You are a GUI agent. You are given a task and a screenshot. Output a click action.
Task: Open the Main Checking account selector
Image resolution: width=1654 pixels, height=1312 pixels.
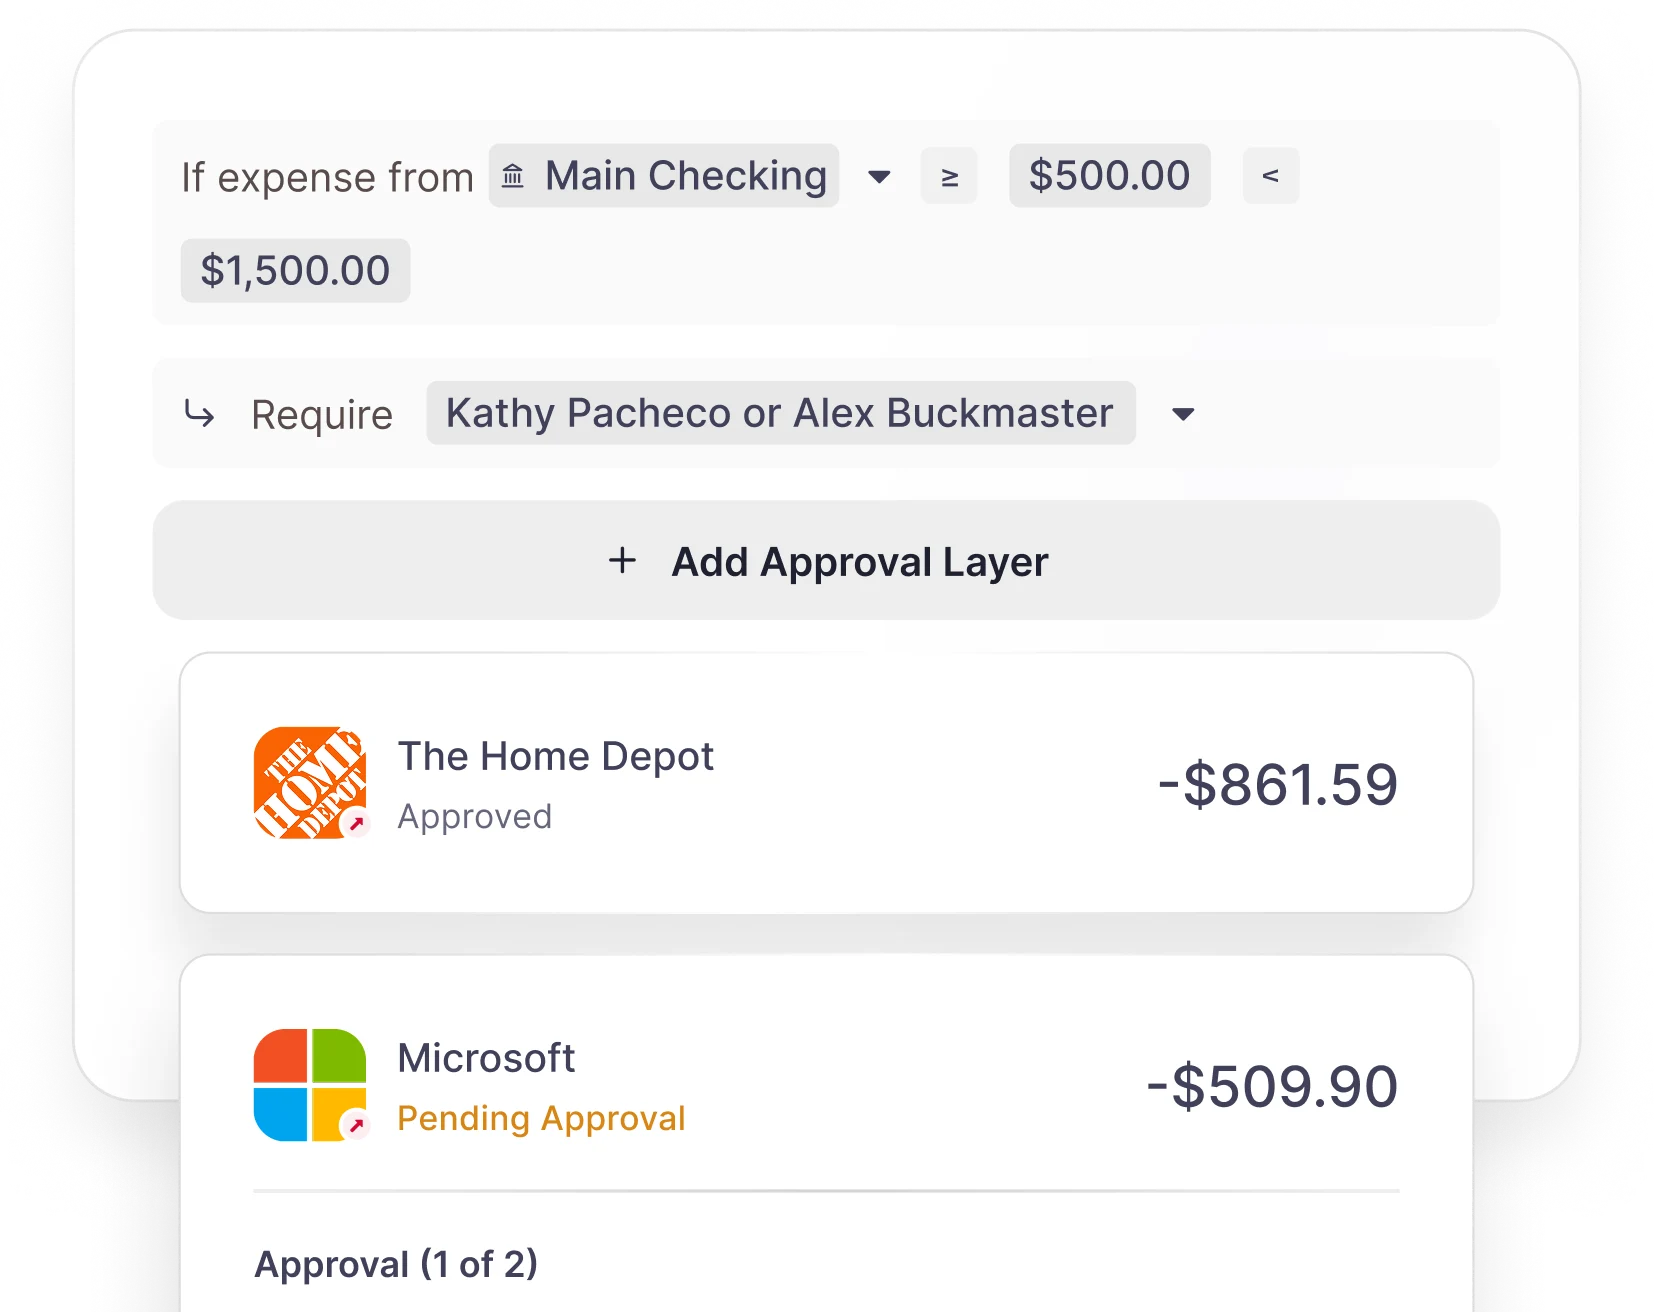tap(664, 176)
